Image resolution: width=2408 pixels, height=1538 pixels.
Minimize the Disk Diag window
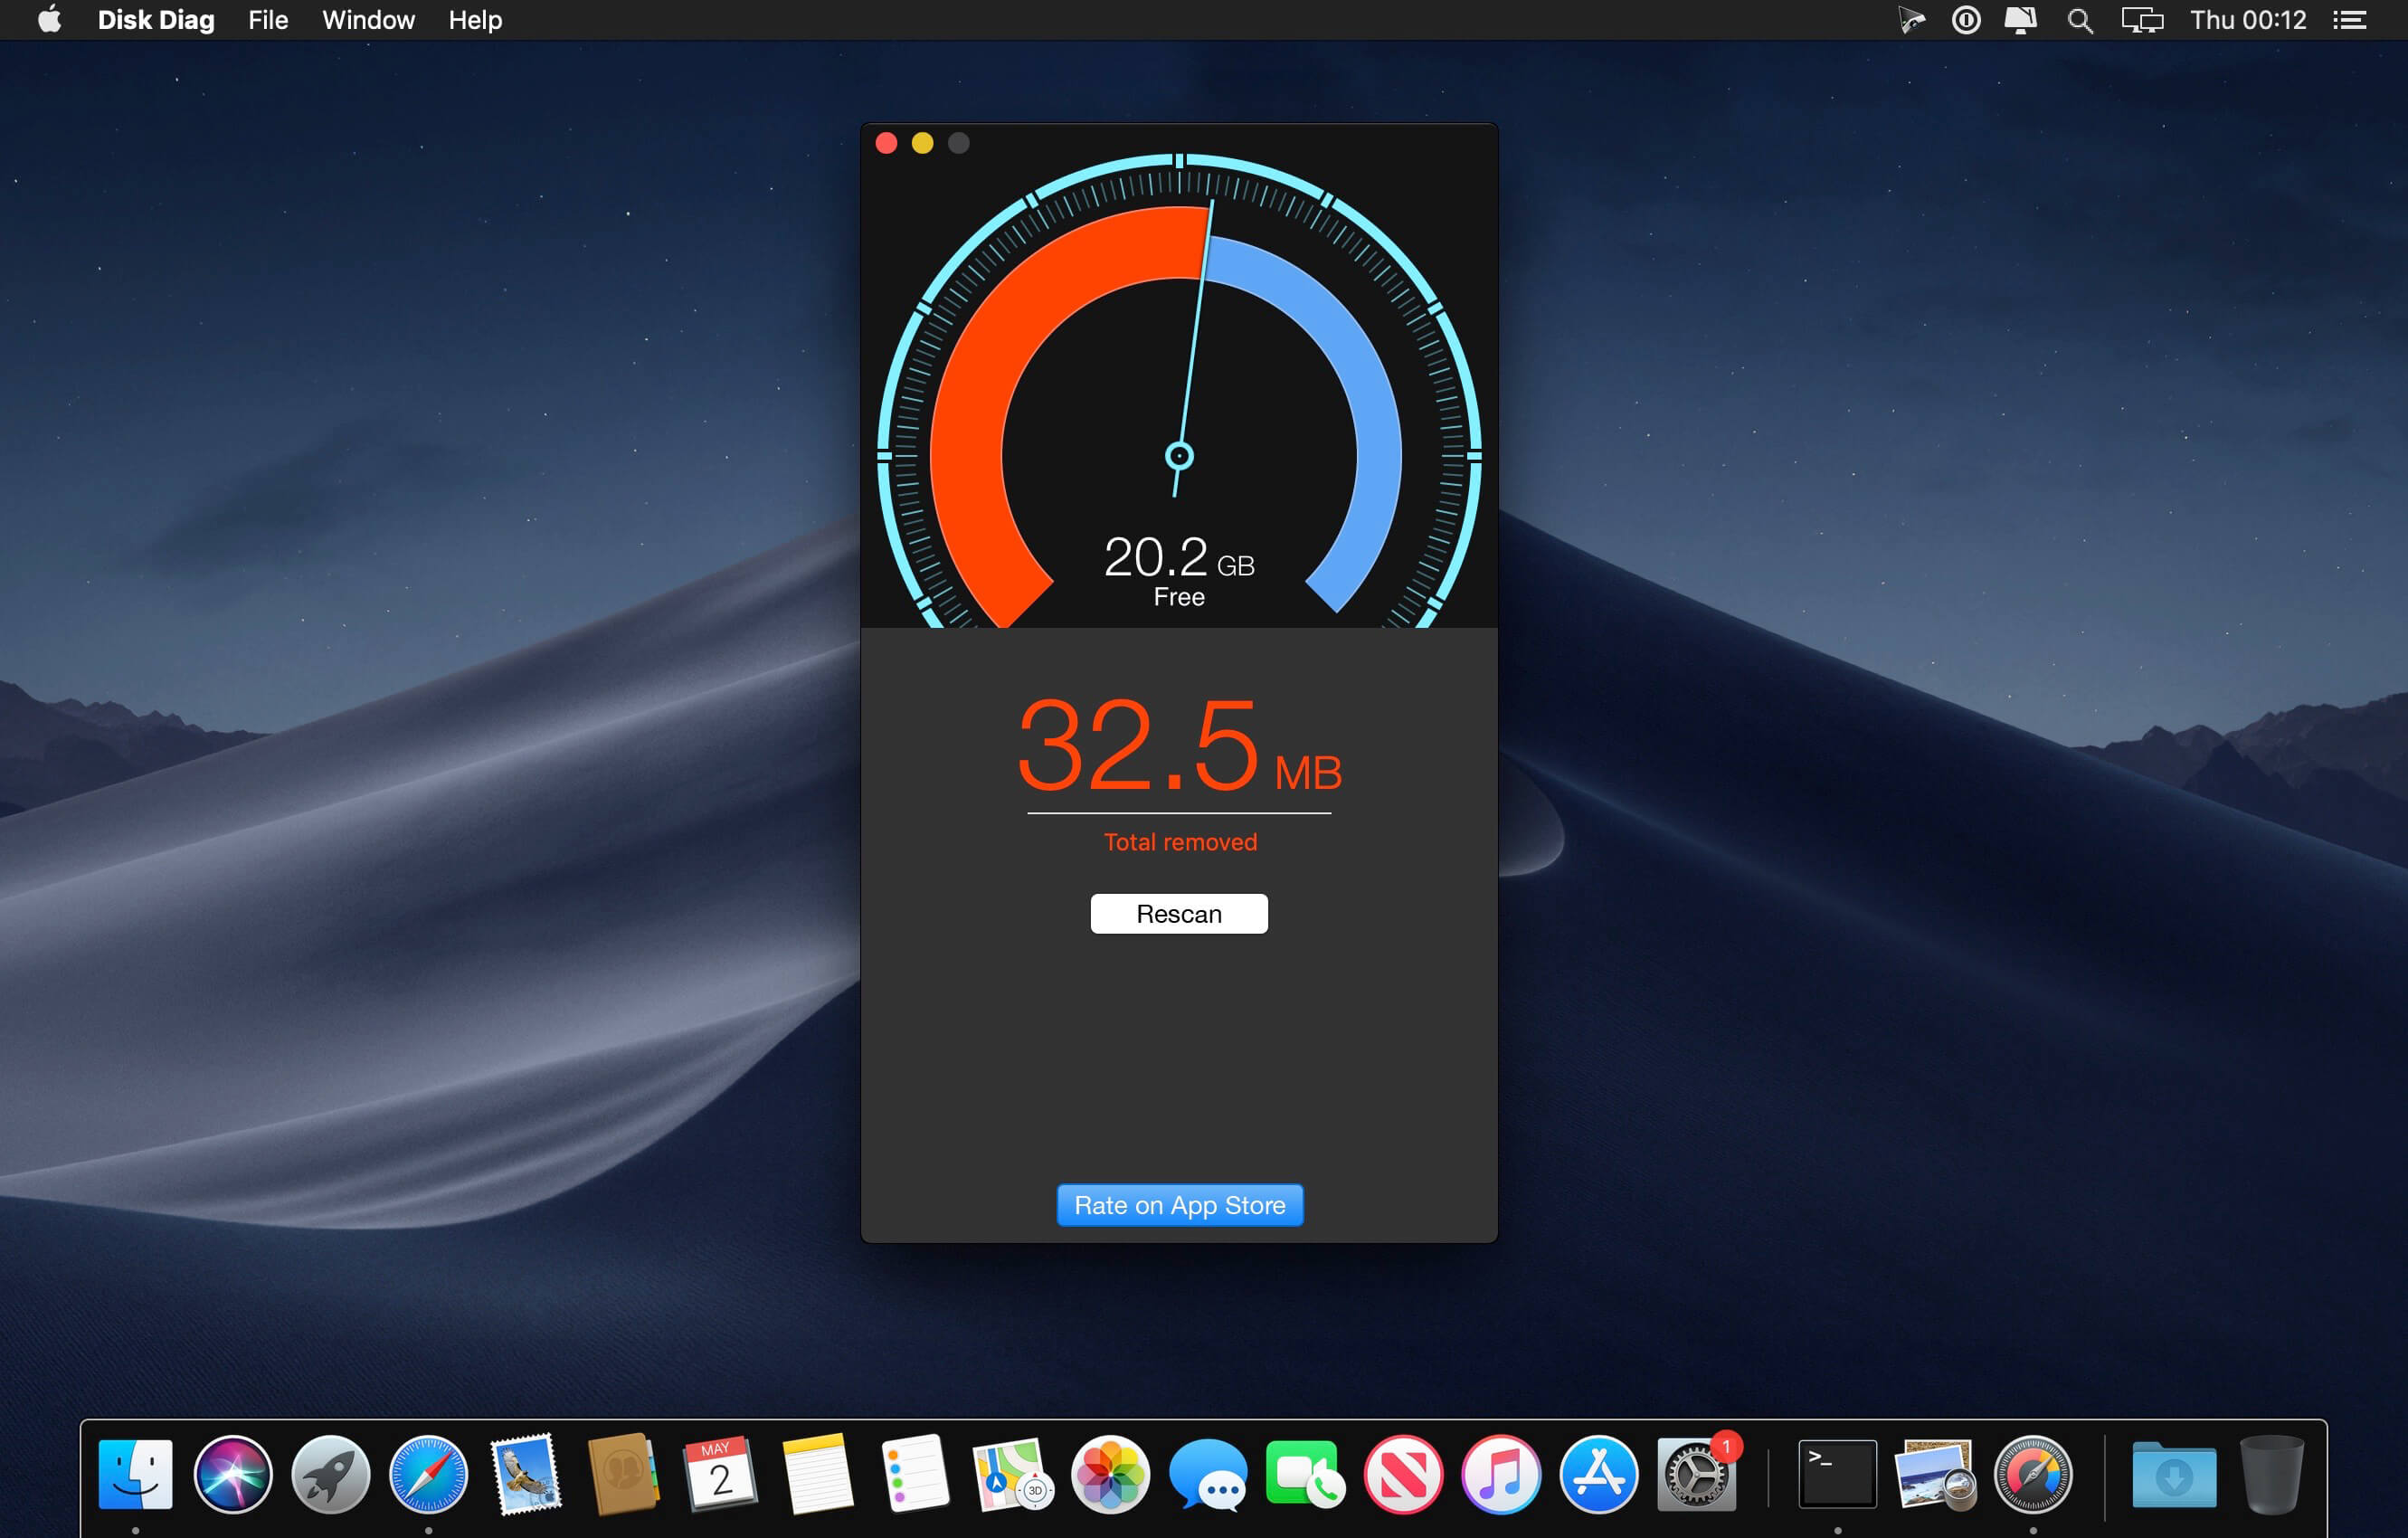[922, 143]
